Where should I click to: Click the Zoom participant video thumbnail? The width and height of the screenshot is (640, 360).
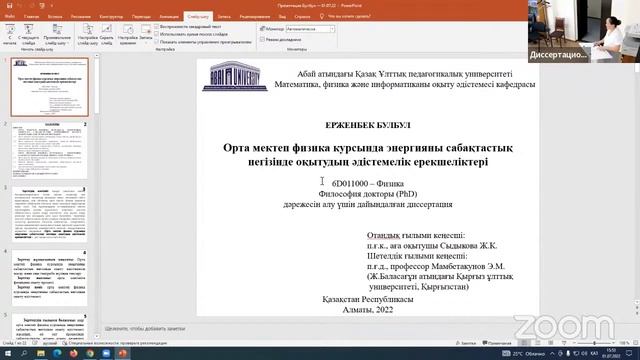tap(584, 31)
